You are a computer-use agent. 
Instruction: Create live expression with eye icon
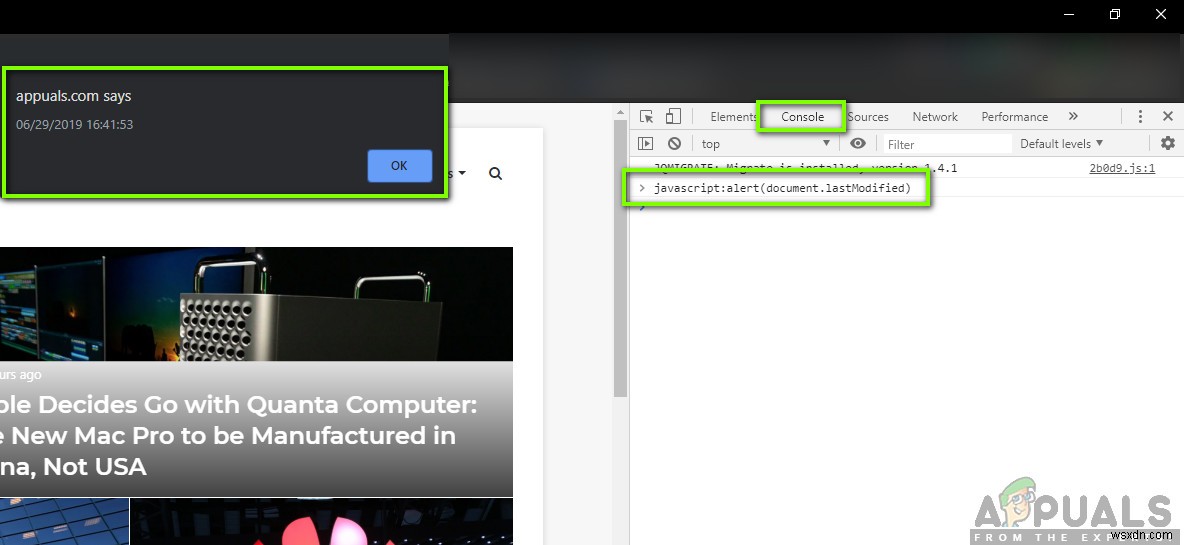[x=858, y=143]
